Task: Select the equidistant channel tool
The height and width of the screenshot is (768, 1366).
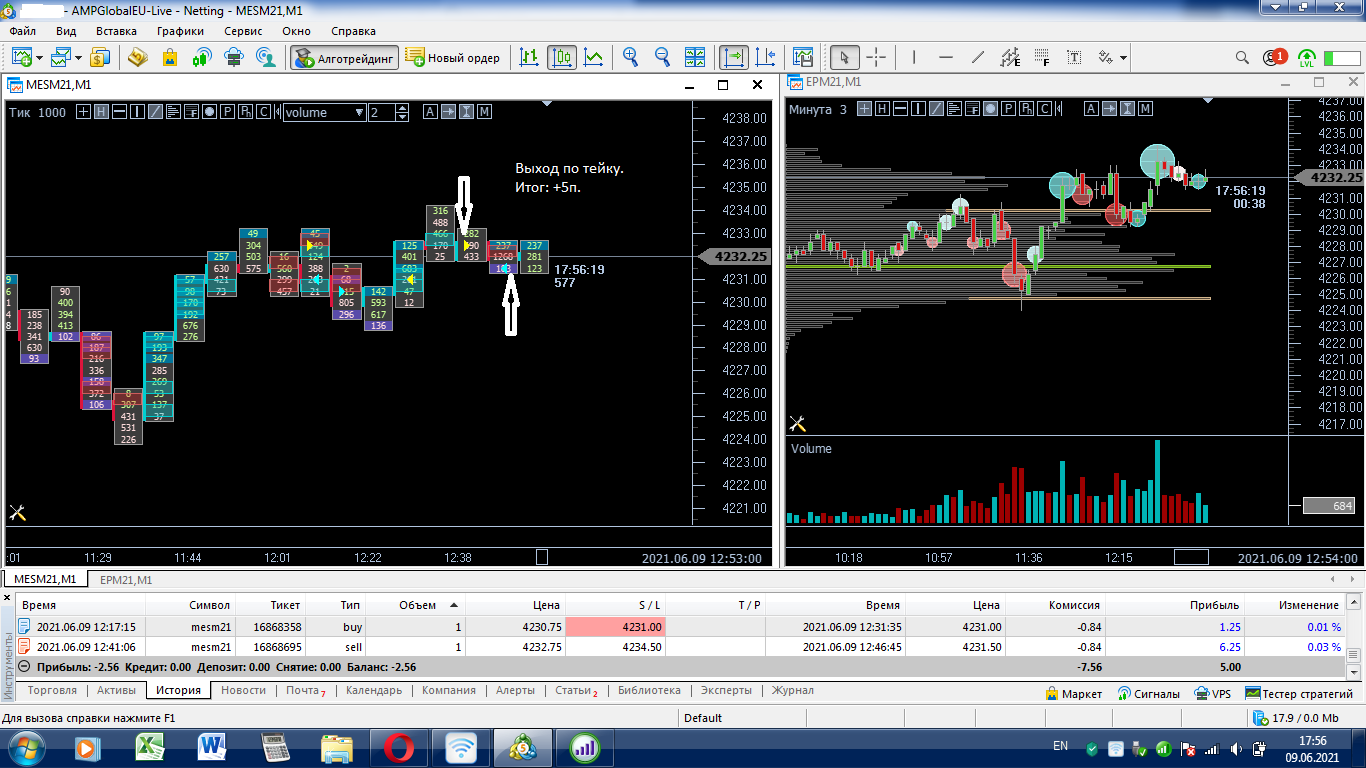Action: 1010,57
